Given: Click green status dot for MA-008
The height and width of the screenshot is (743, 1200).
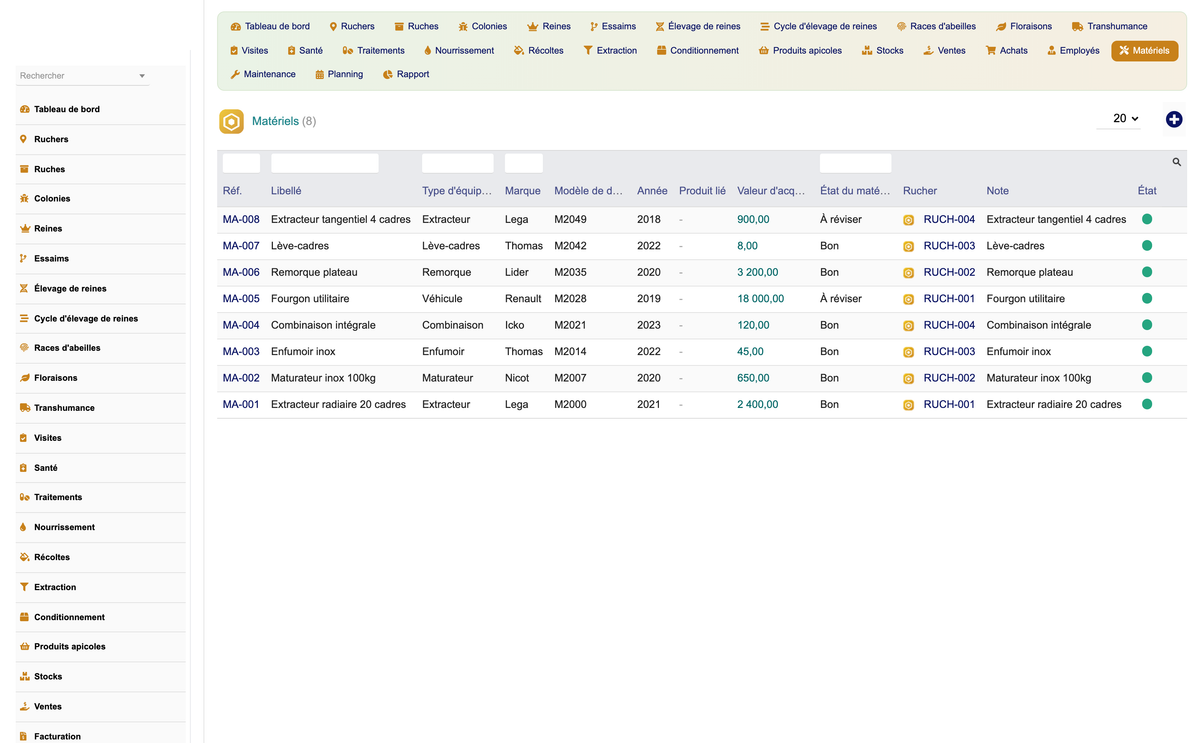Looking at the screenshot, I should point(1147,219).
